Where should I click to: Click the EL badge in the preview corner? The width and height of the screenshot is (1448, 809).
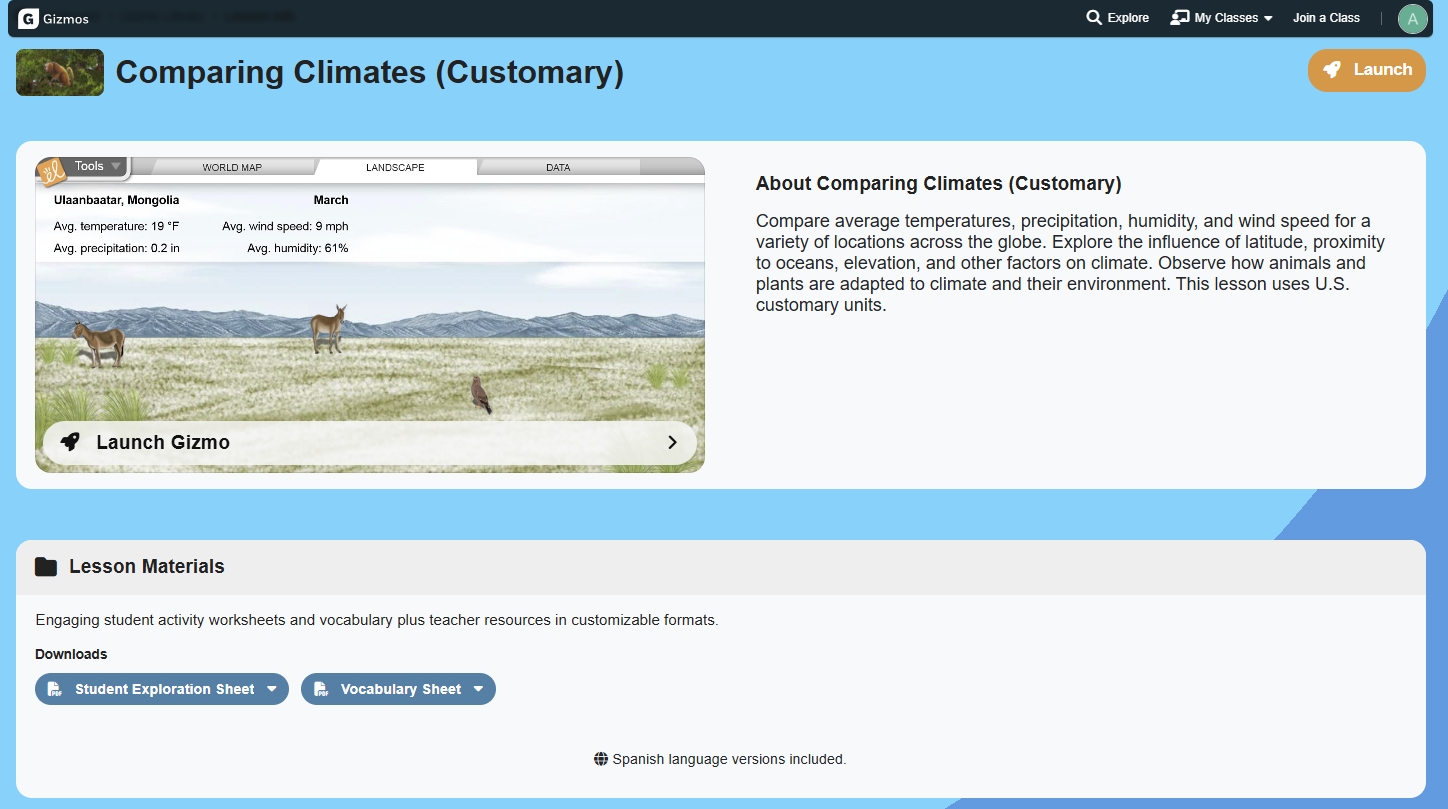tap(52, 171)
